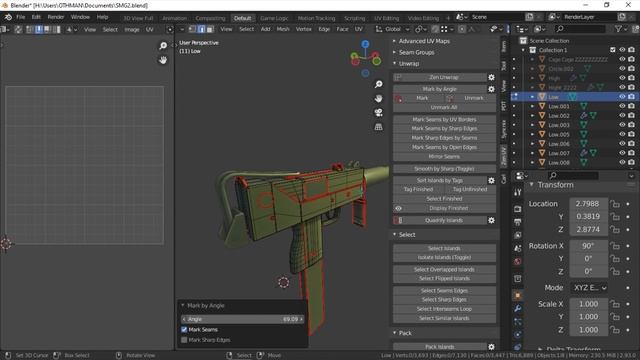Select face select mode in 3D viewport header
Image resolution: width=640 pixels, height=360 pixels.
click(210, 29)
